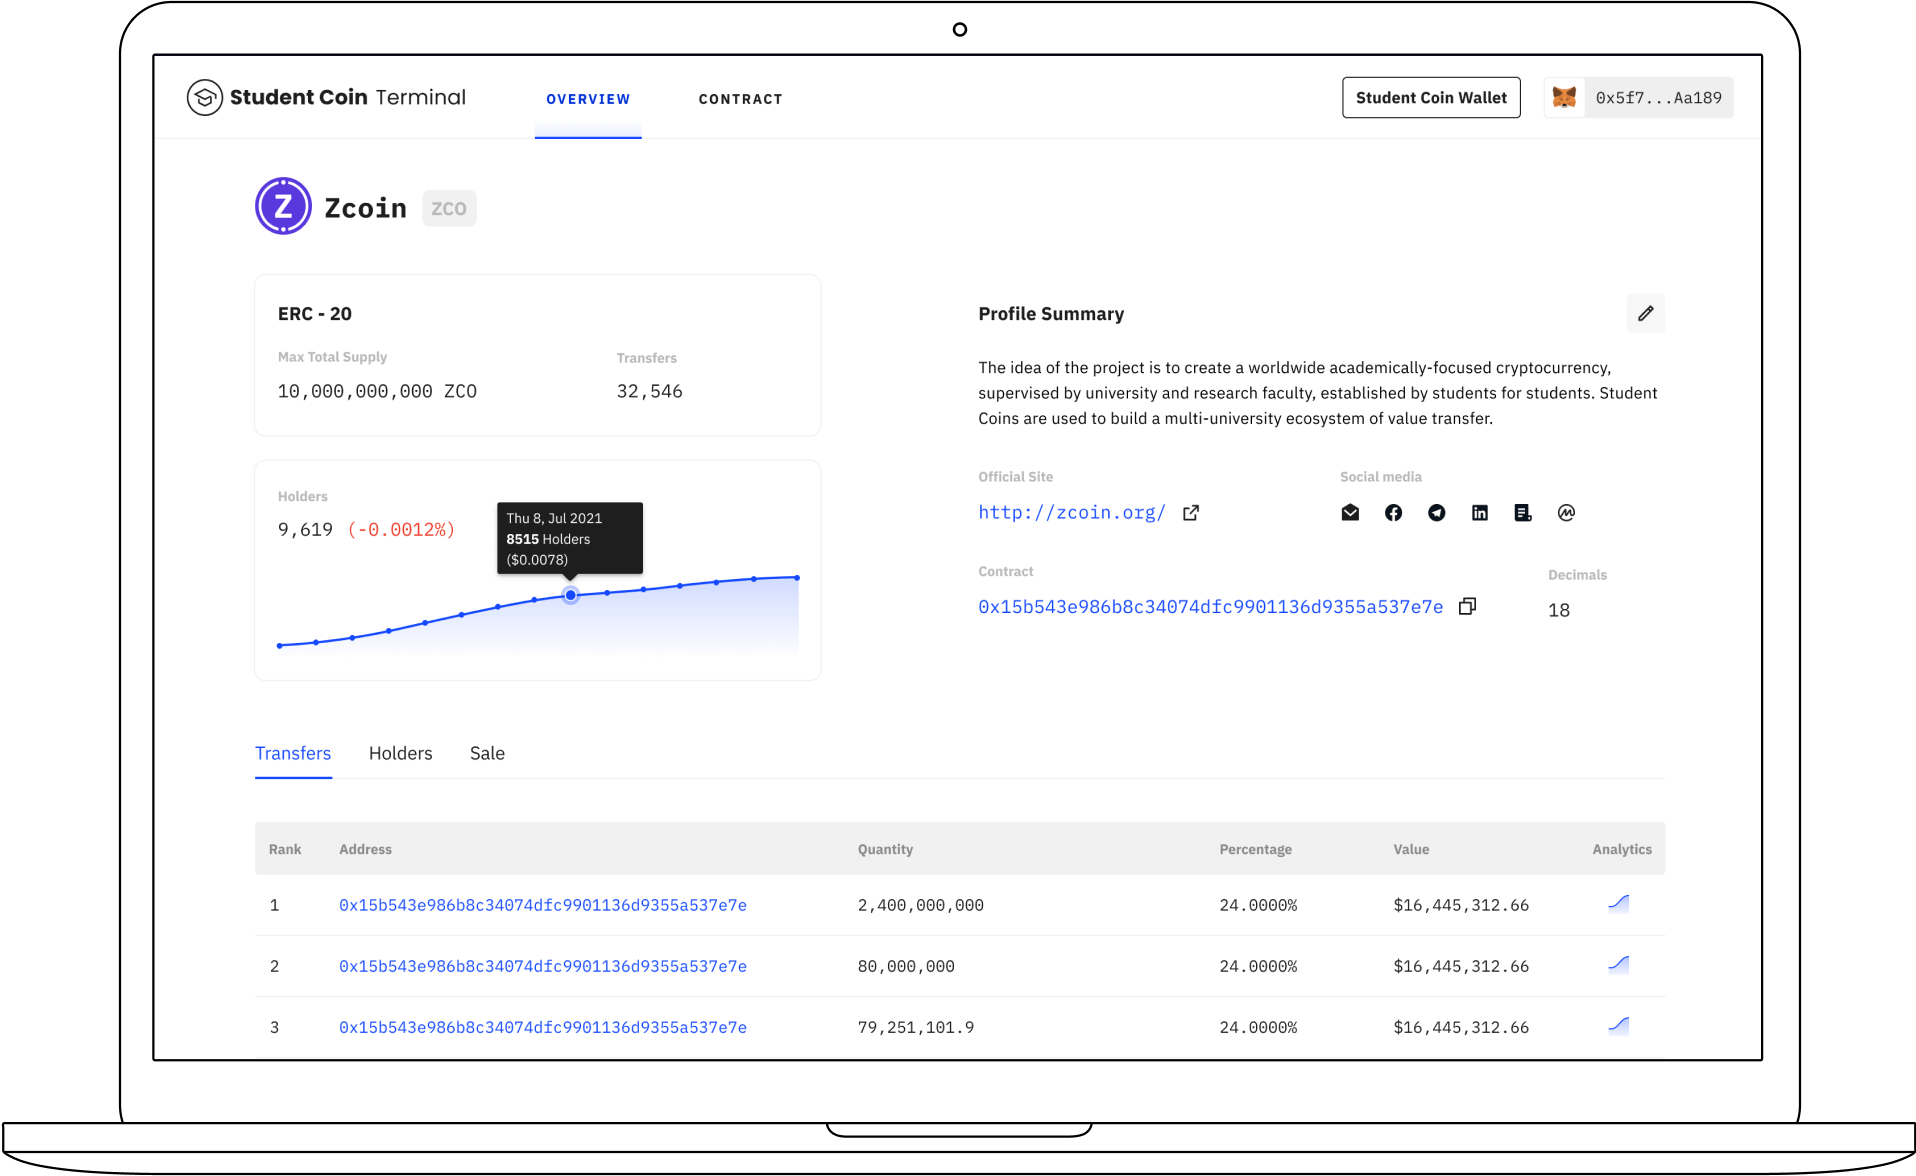Click the Analytics column header
1916x1176 pixels.
(1622, 849)
